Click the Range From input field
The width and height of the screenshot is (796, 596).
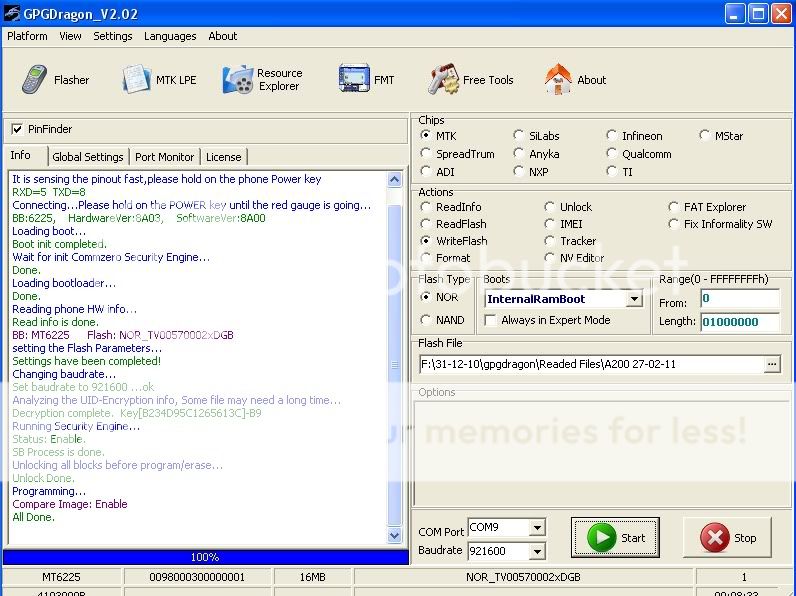tap(740, 299)
